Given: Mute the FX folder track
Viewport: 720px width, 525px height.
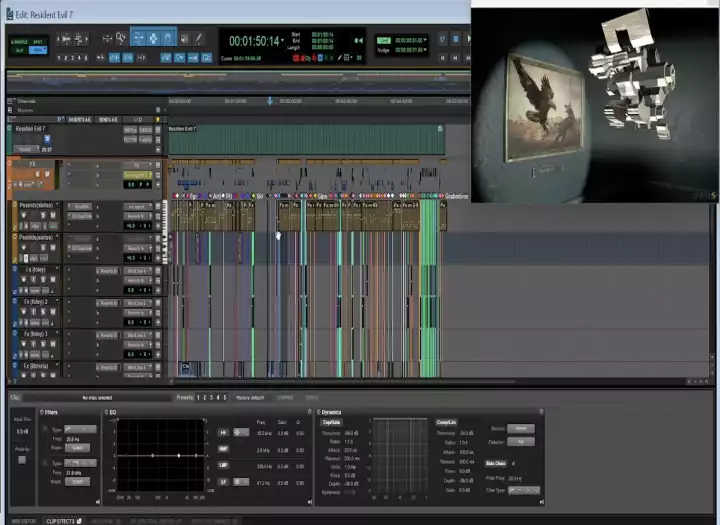Looking at the screenshot, I should pos(47,174).
